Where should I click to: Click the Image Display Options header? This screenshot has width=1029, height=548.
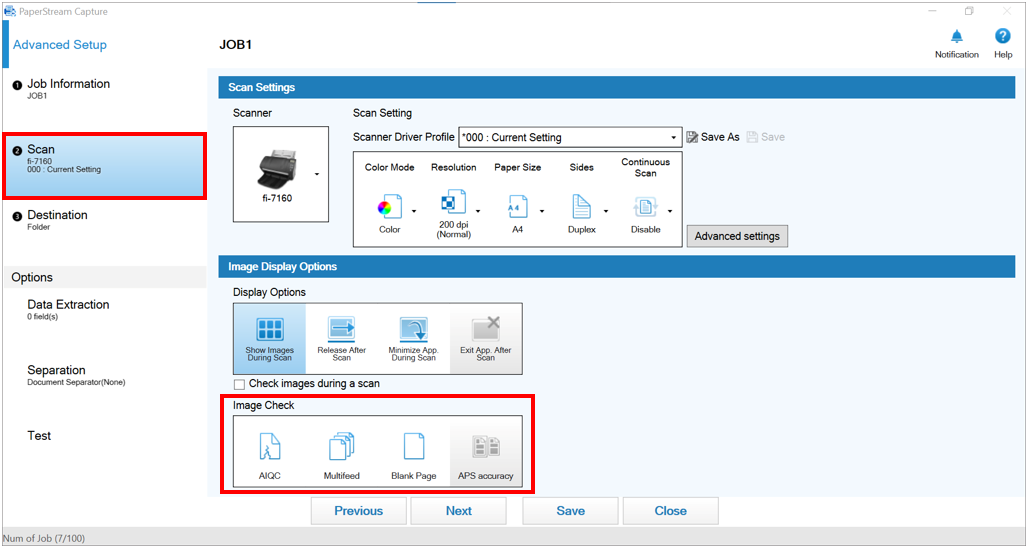[617, 266]
